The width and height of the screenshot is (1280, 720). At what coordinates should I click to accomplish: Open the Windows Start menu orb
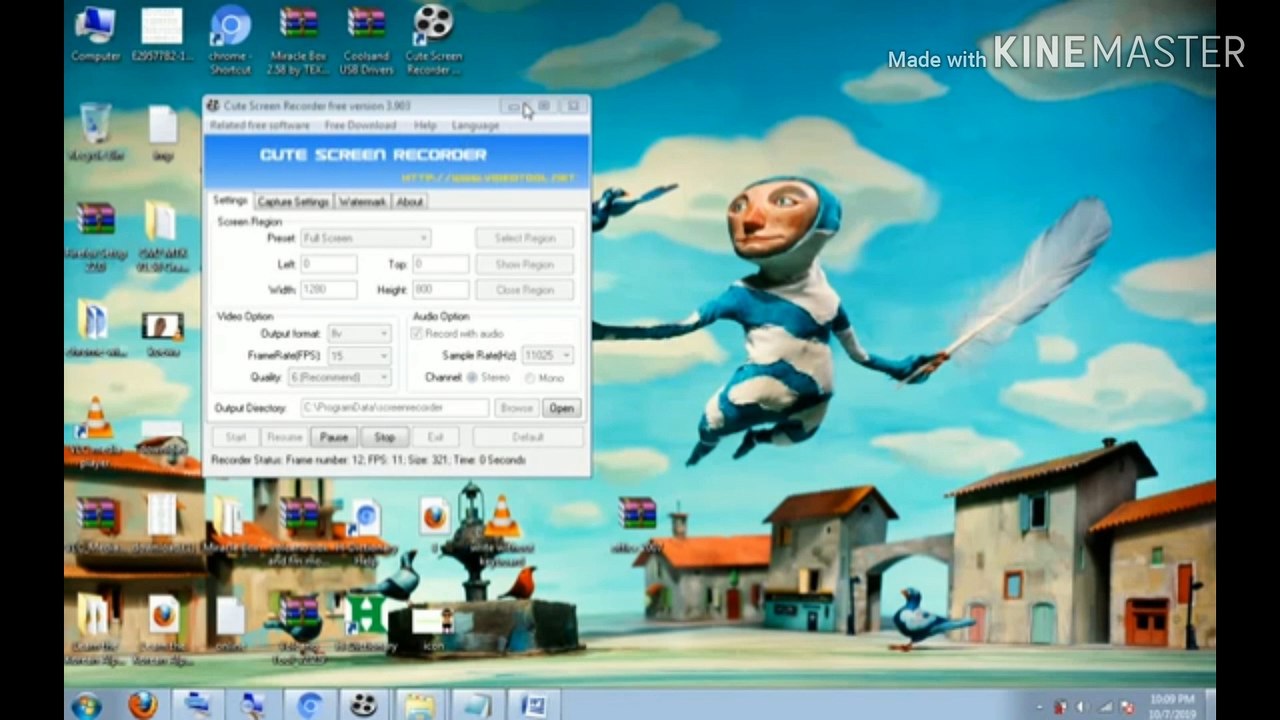87,704
